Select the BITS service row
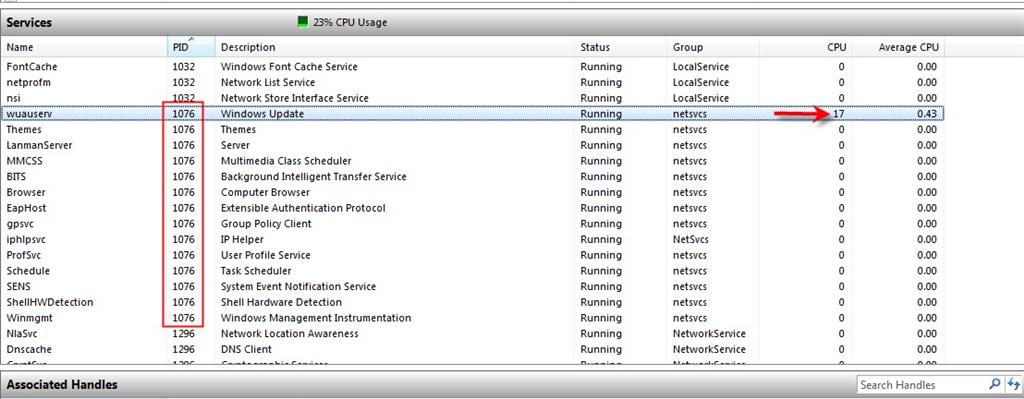Viewport: 1024px width, 399px height. tap(473, 176)
